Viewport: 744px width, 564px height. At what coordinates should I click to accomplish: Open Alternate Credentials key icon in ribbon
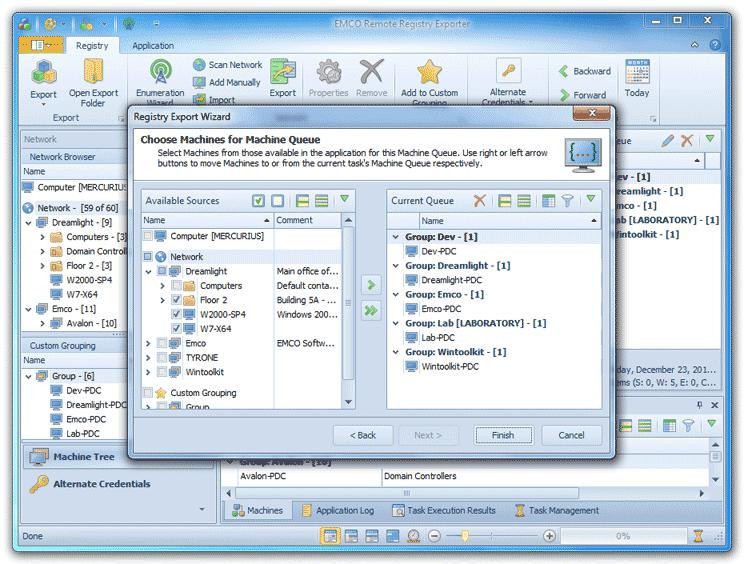point(508,71)
